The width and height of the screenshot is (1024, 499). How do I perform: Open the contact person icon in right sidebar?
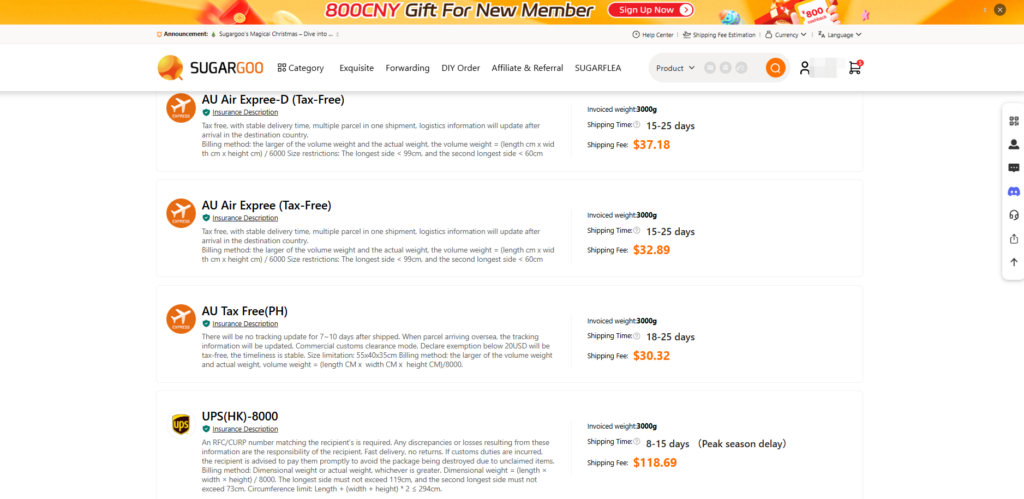pos(1014,144)
